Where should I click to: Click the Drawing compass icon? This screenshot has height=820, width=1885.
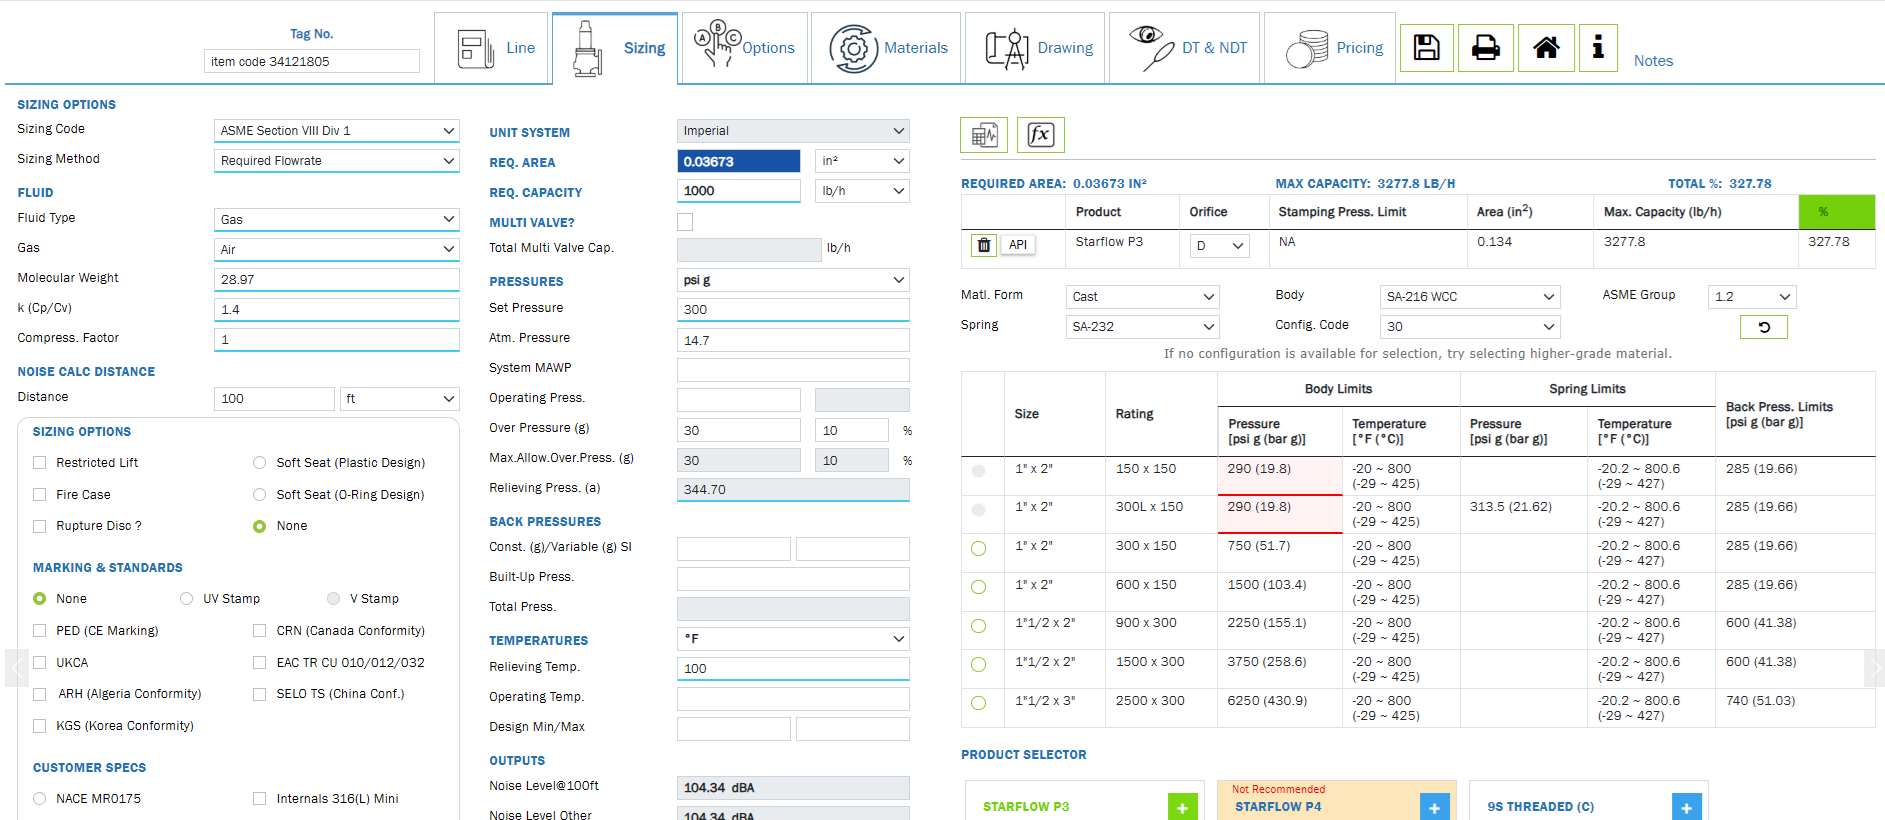(x=1007, y=49)
